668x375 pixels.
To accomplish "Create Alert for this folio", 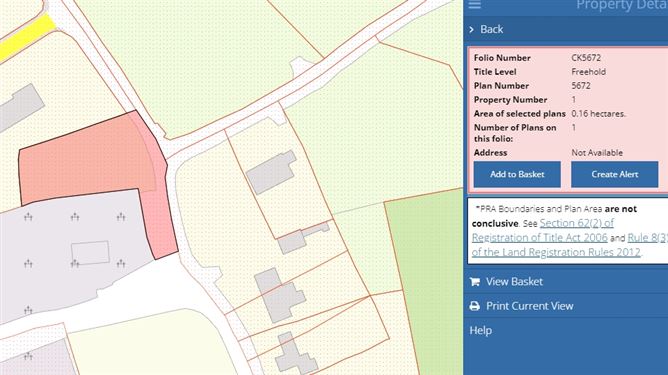I will pyautogui.click(x=614, y=174).
